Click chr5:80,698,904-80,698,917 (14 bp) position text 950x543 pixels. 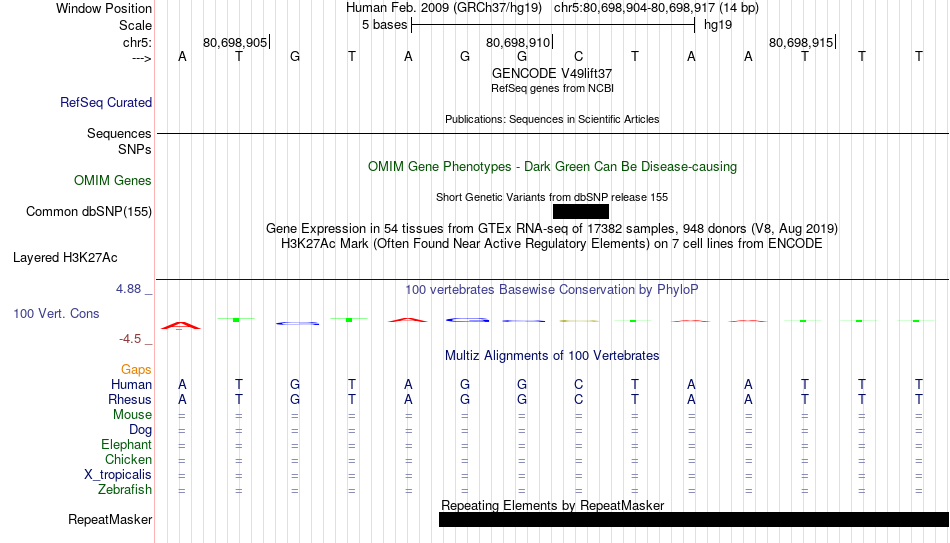pos(656,8)
